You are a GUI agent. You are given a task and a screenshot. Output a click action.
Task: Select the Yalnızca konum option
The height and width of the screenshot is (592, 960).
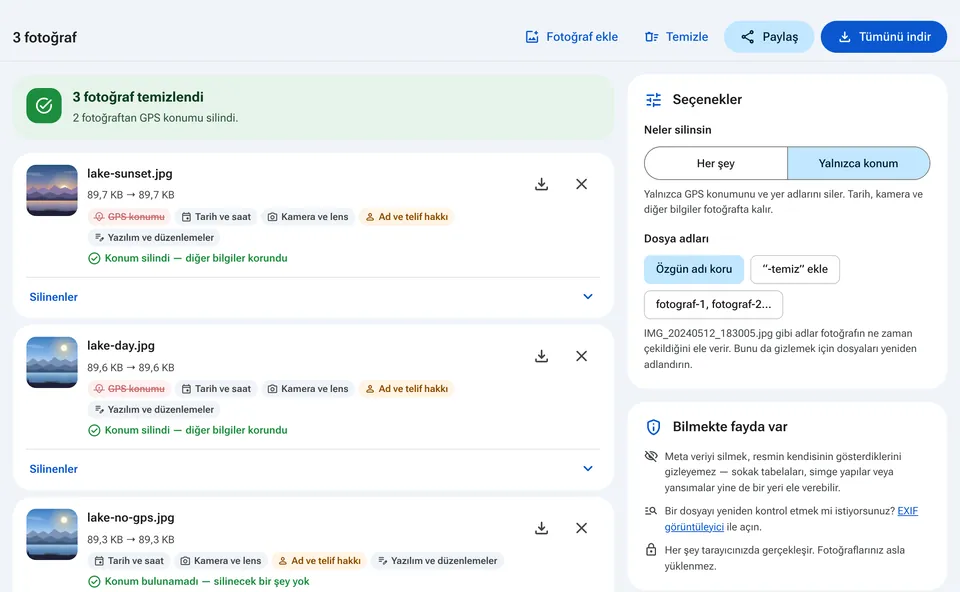[x=858, y=163]
